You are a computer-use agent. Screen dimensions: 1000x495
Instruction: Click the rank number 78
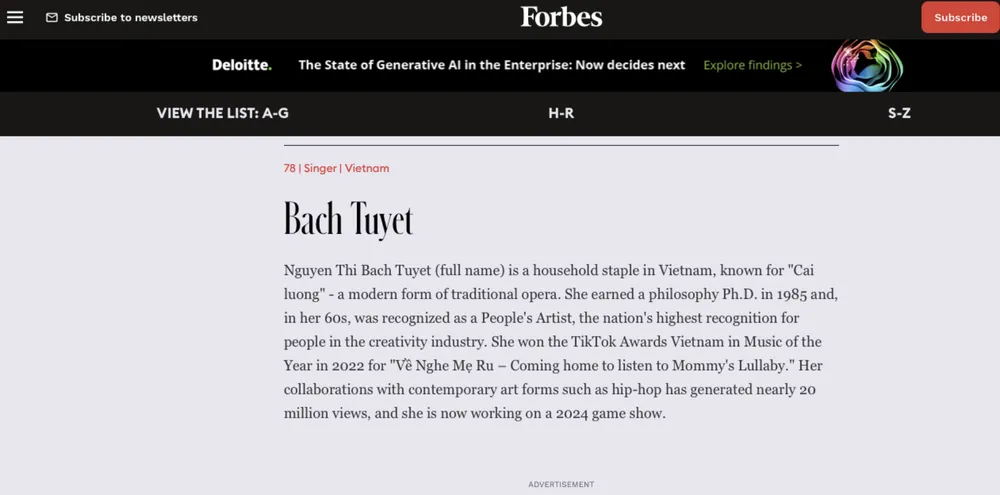coord(290,168)
